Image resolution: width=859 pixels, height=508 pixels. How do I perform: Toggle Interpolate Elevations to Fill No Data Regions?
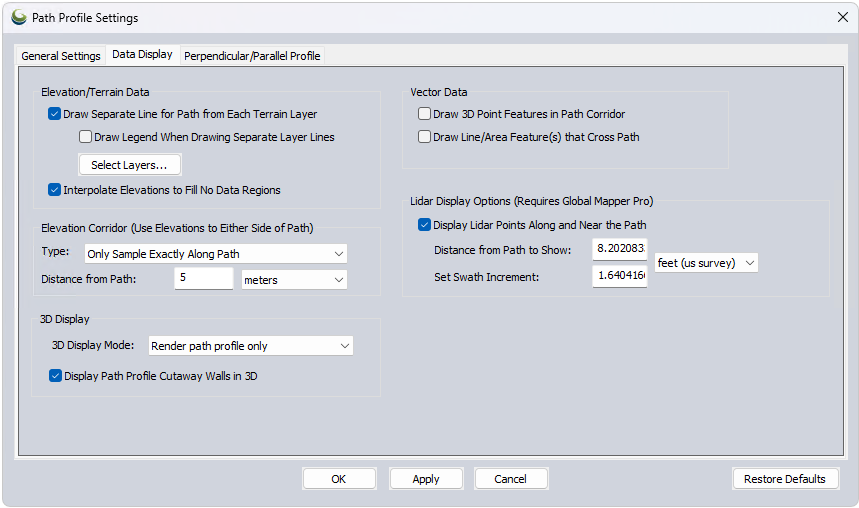click(x=55, y=190)
